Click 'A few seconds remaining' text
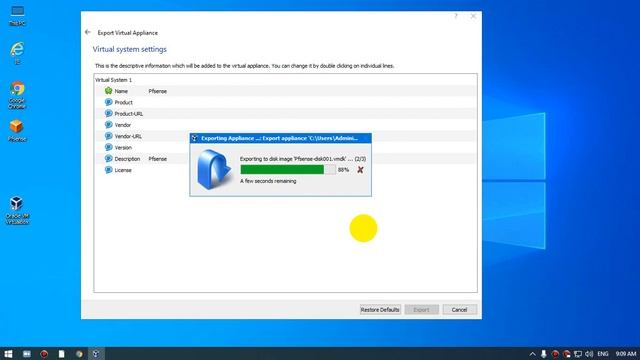 268,181
